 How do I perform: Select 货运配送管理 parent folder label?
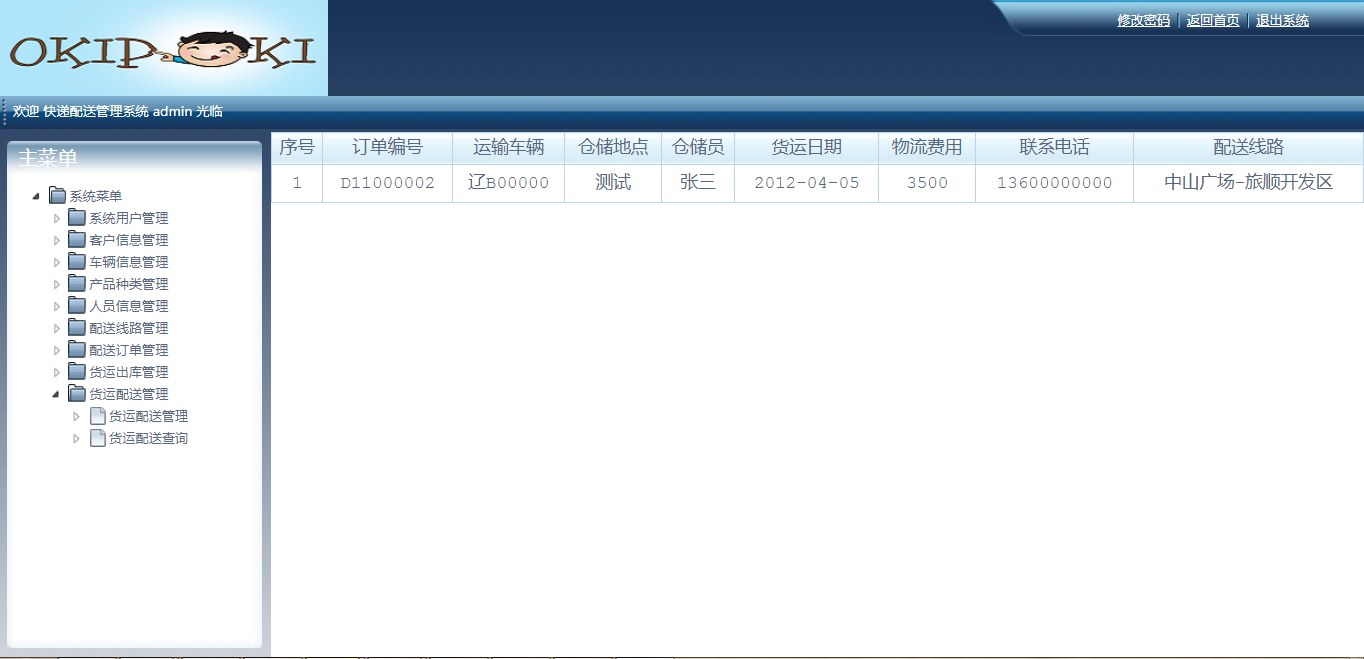click(129, 394)
